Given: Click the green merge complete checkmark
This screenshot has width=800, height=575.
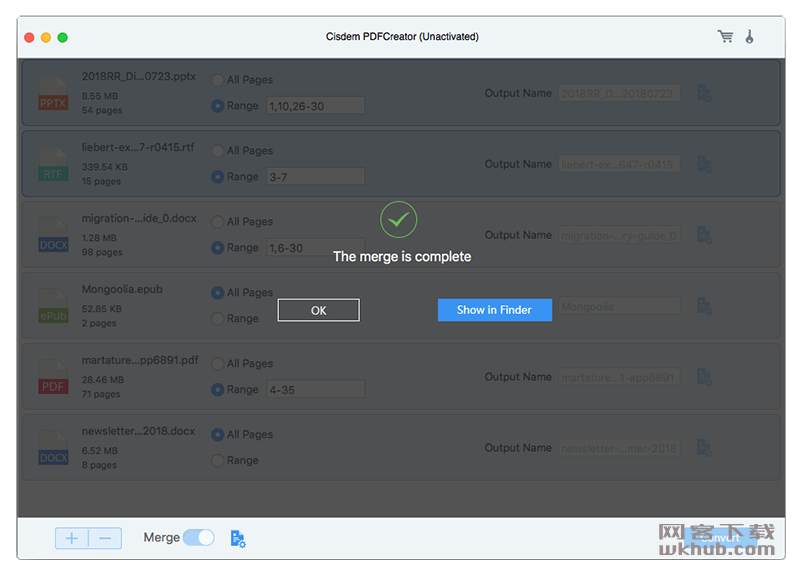Looking at the screenshot, I should click(398, 219).
